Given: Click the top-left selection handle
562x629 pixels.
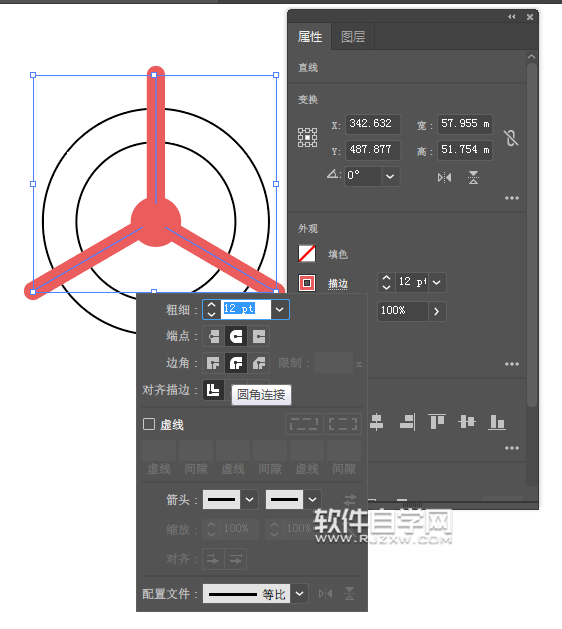Looking at the screenshot, I should point(33,75).
